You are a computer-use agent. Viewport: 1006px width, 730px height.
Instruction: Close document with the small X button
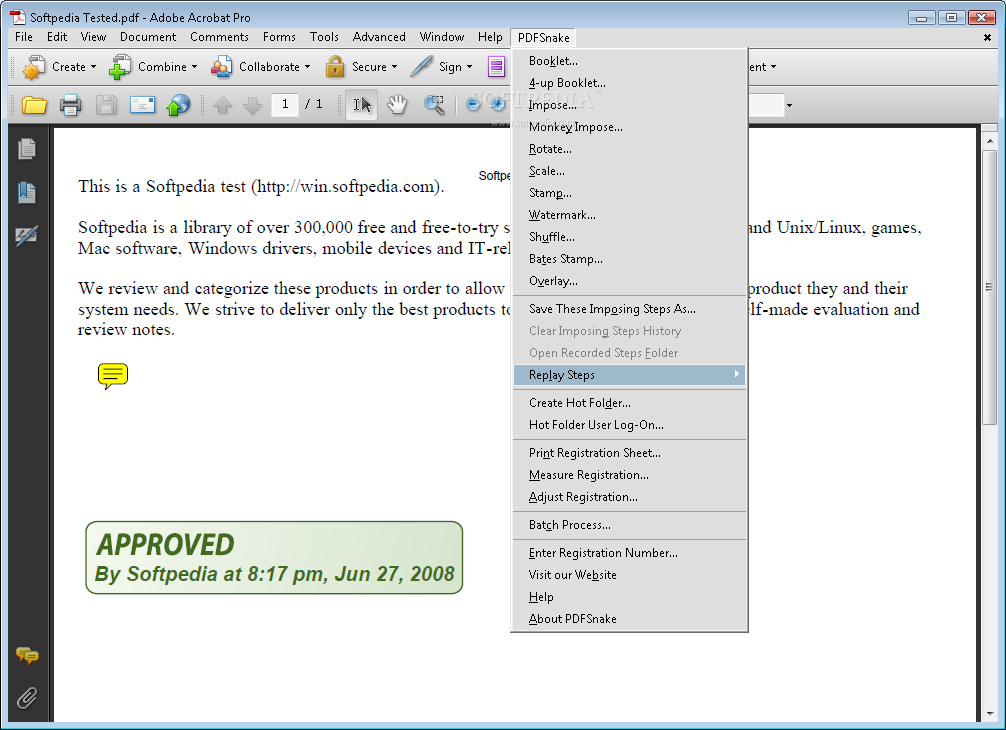pos(987,37)
